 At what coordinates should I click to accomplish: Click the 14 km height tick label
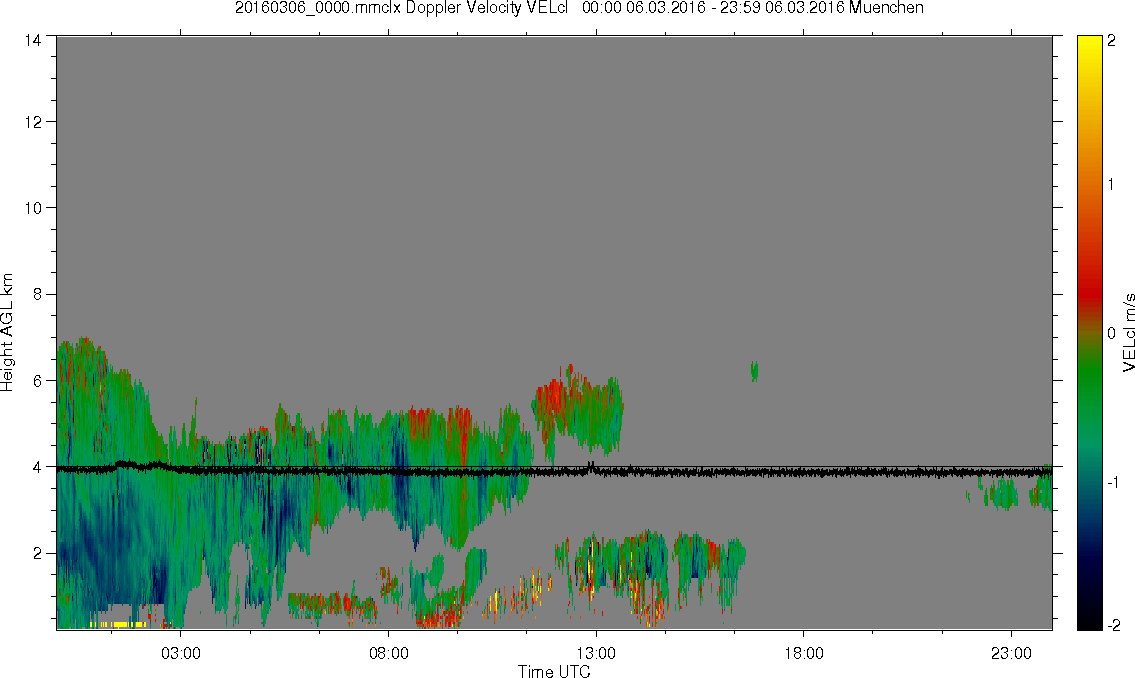point(33,41)
